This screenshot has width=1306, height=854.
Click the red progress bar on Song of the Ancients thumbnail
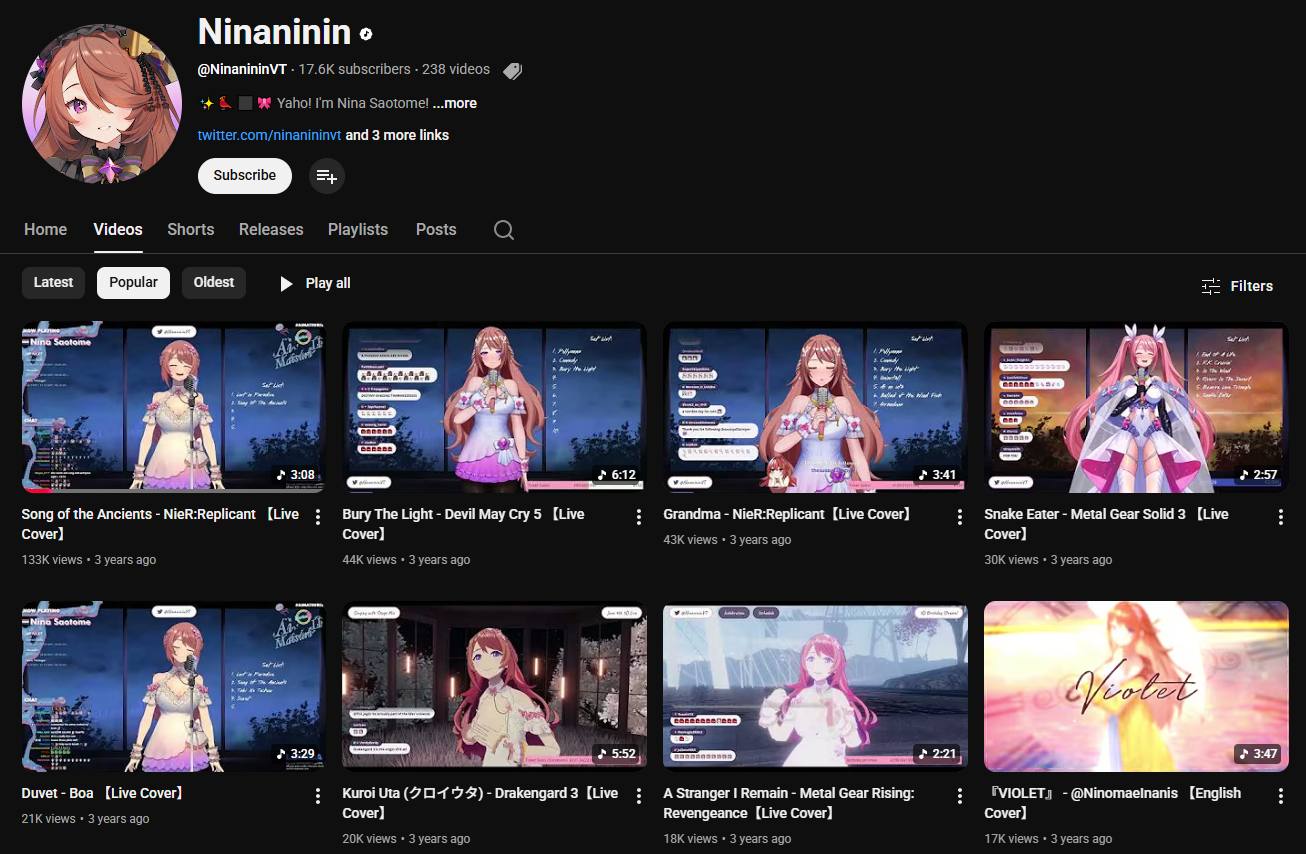tap(37, 490)
